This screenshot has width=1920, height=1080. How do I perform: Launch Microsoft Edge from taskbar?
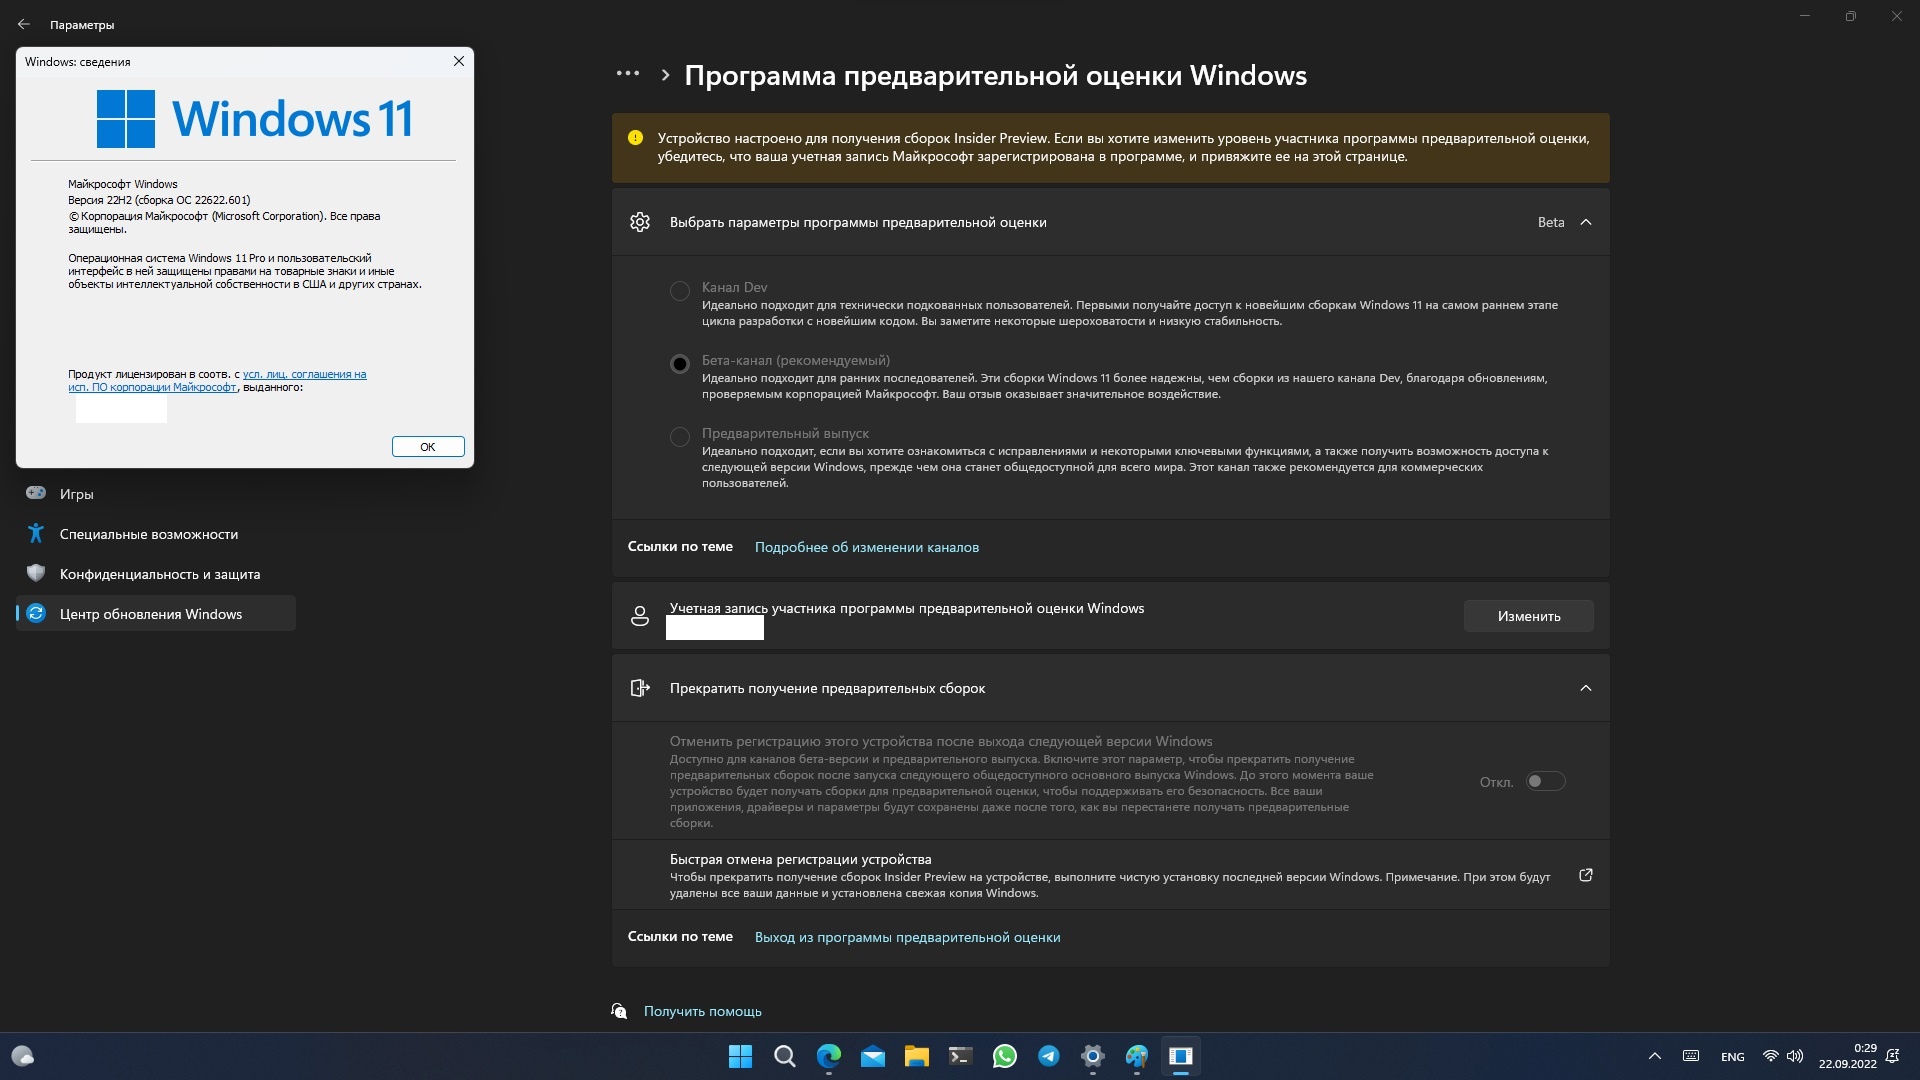829,1056
